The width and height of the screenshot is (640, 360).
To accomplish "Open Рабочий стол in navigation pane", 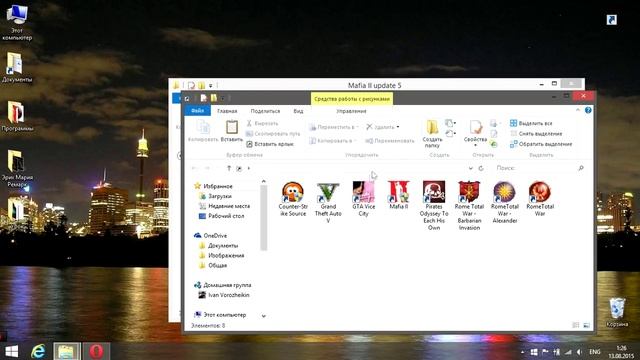I will (x=222, y=216).
